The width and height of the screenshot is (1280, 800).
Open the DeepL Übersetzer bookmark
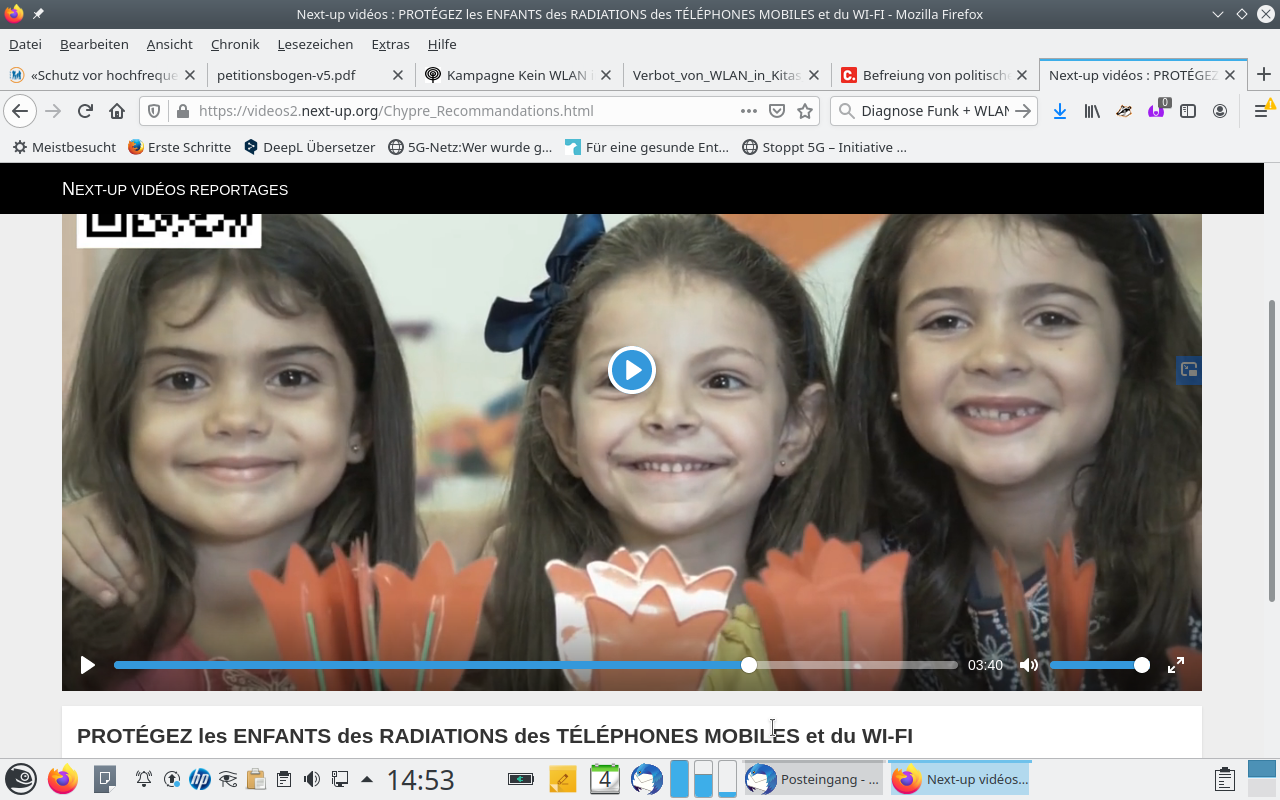318,147
